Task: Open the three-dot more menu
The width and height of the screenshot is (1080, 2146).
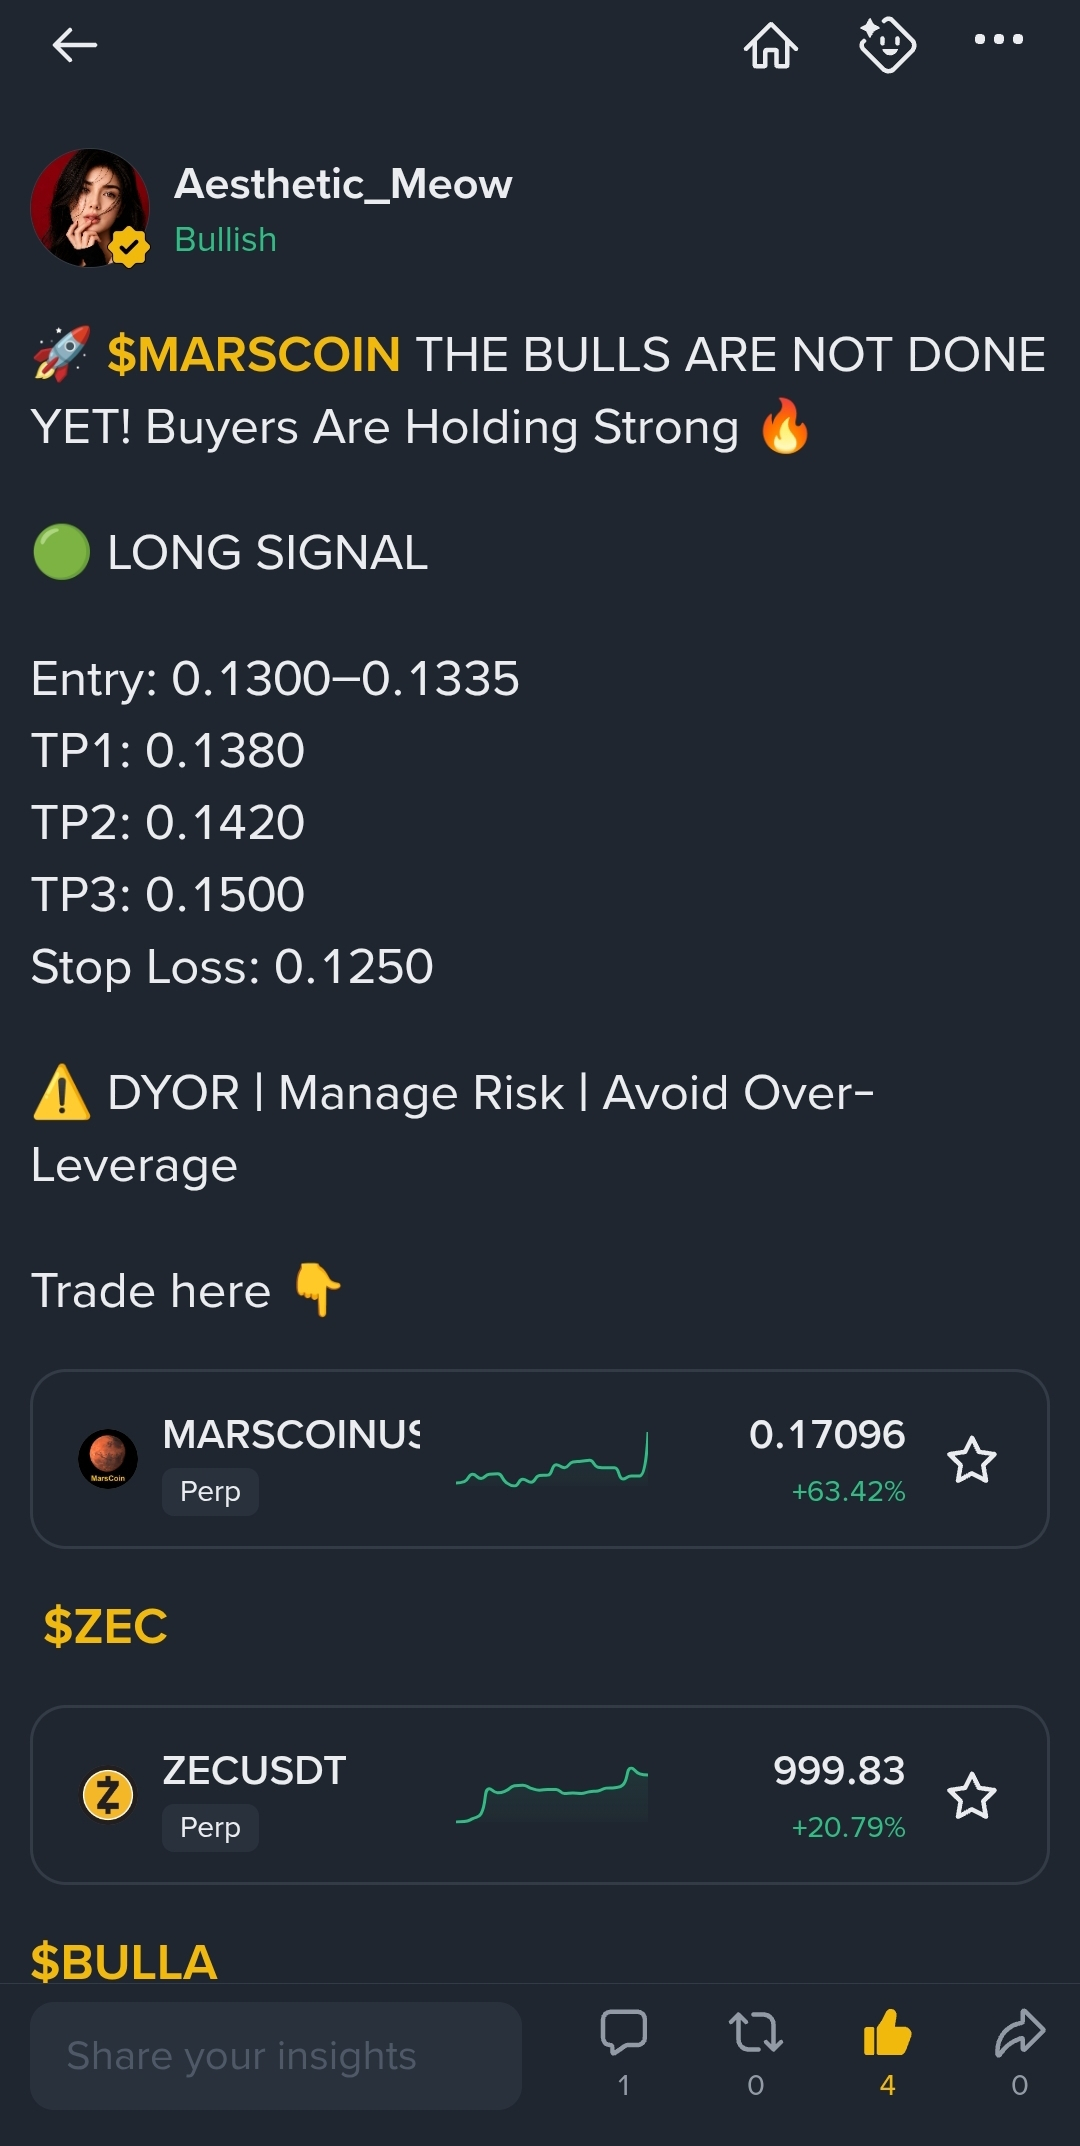Action: pyautogui.click(x=999, y=40)
